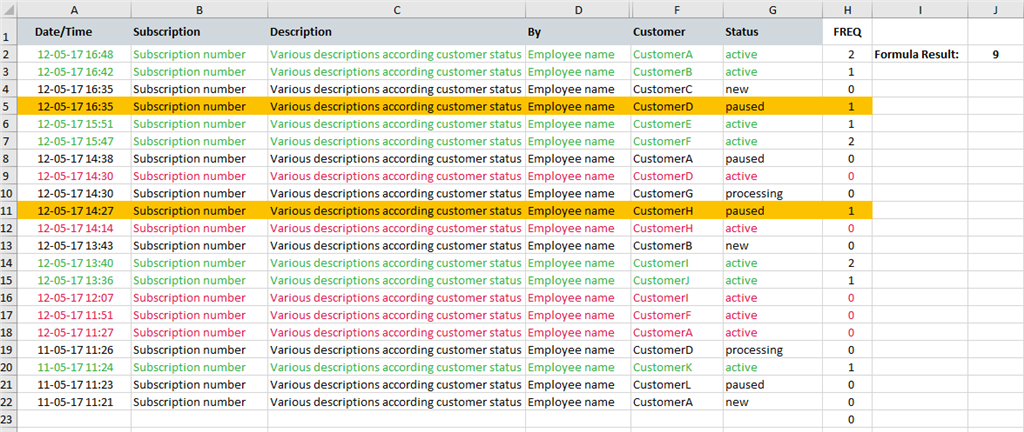Select the paused status in row 8

773,159
